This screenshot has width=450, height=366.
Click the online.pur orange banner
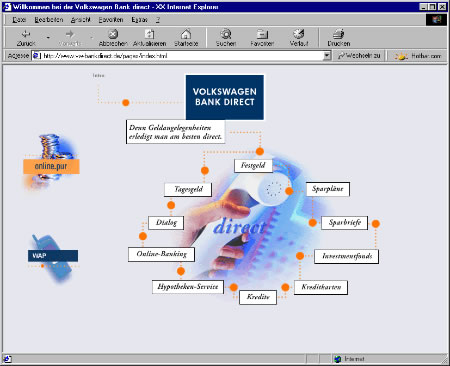click(x=51, y=166)
